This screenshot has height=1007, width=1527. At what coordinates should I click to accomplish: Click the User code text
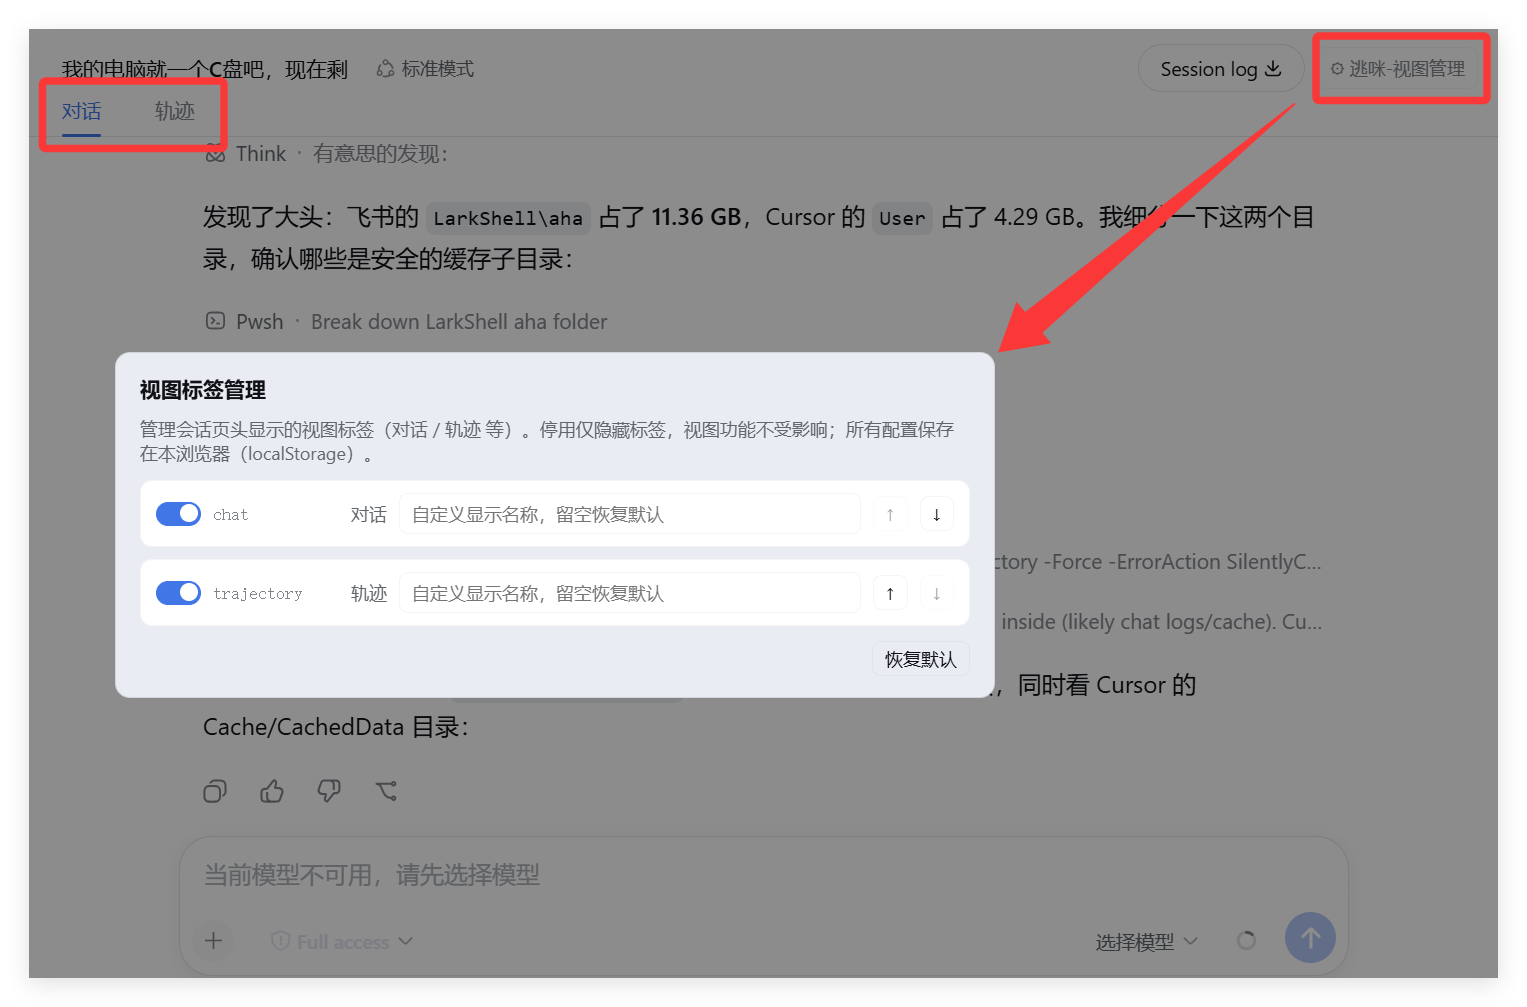pos(902,218)
